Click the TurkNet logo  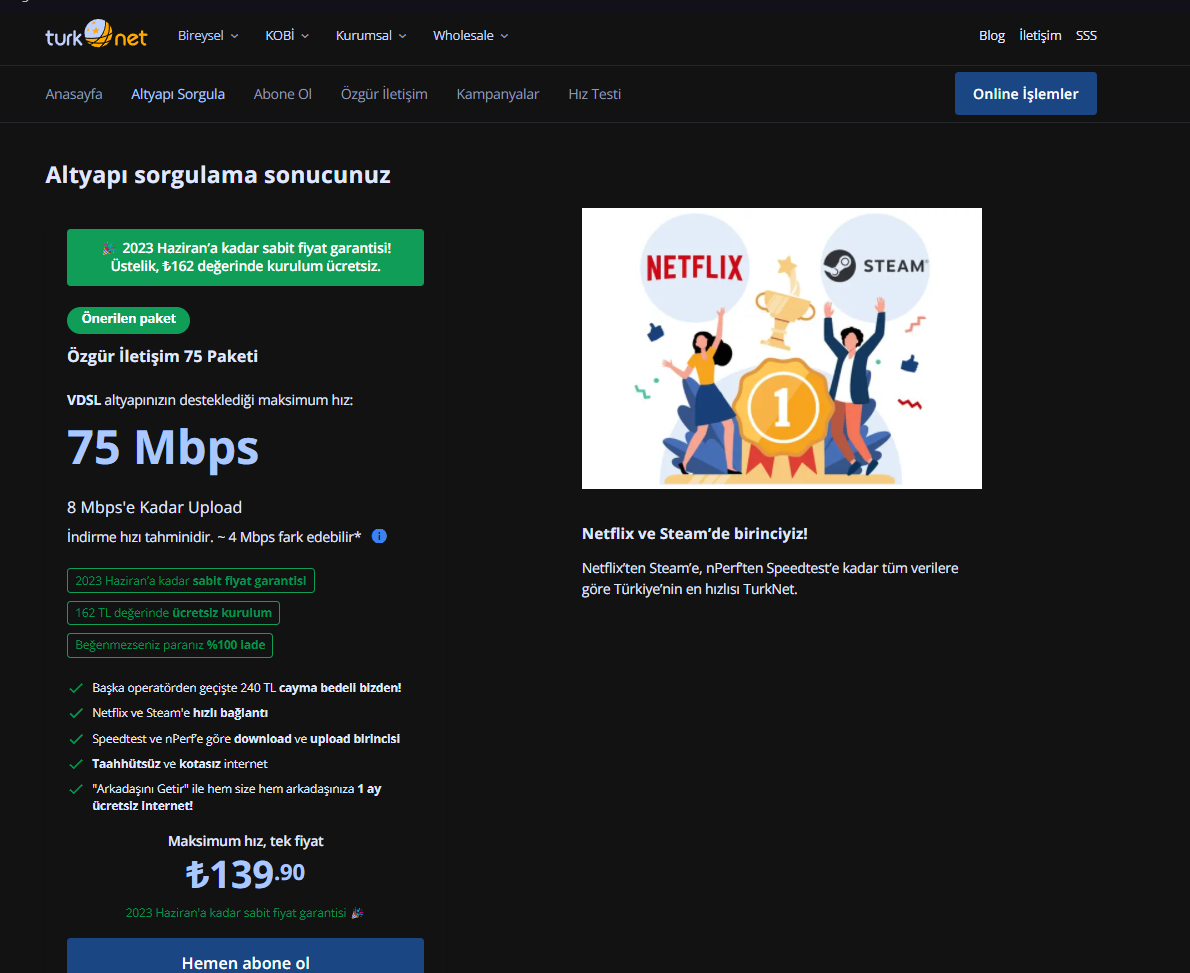click(x=96, y=35)
